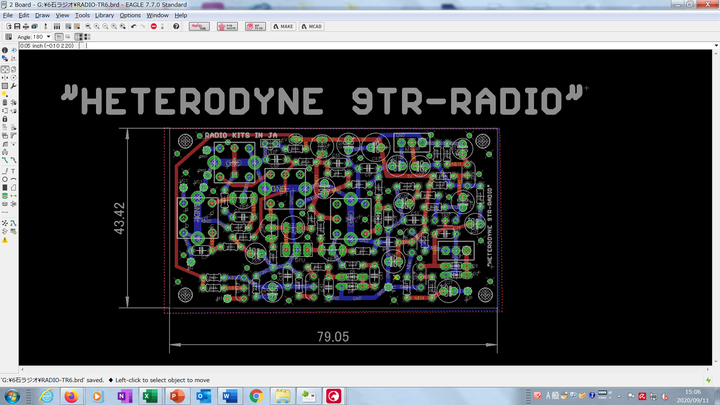Open Word from the taskbar
This screenshot has height=405, width=720.
[x=230, y=396]
